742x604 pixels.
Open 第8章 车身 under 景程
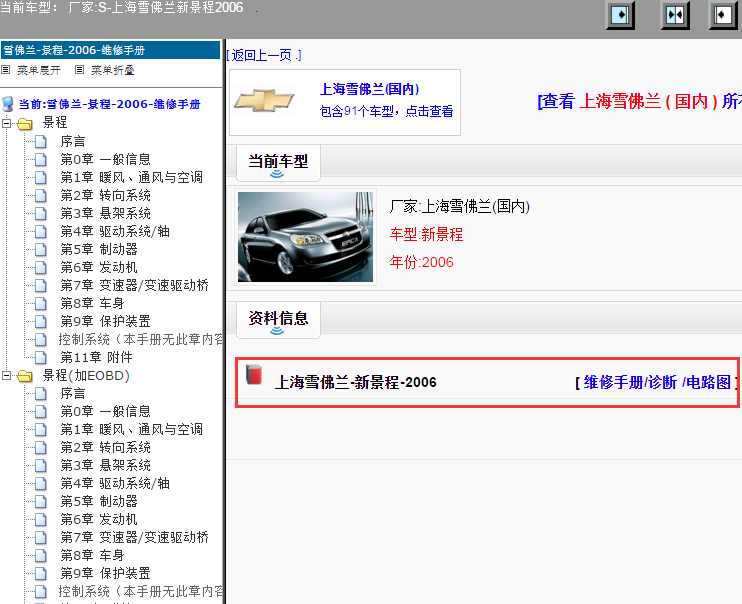click(x=92, y=303)
